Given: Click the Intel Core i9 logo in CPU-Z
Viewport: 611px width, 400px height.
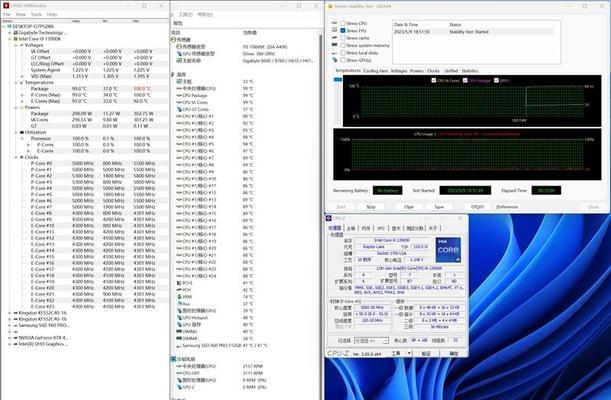Looking at the screenshot, I should (448, 250).
